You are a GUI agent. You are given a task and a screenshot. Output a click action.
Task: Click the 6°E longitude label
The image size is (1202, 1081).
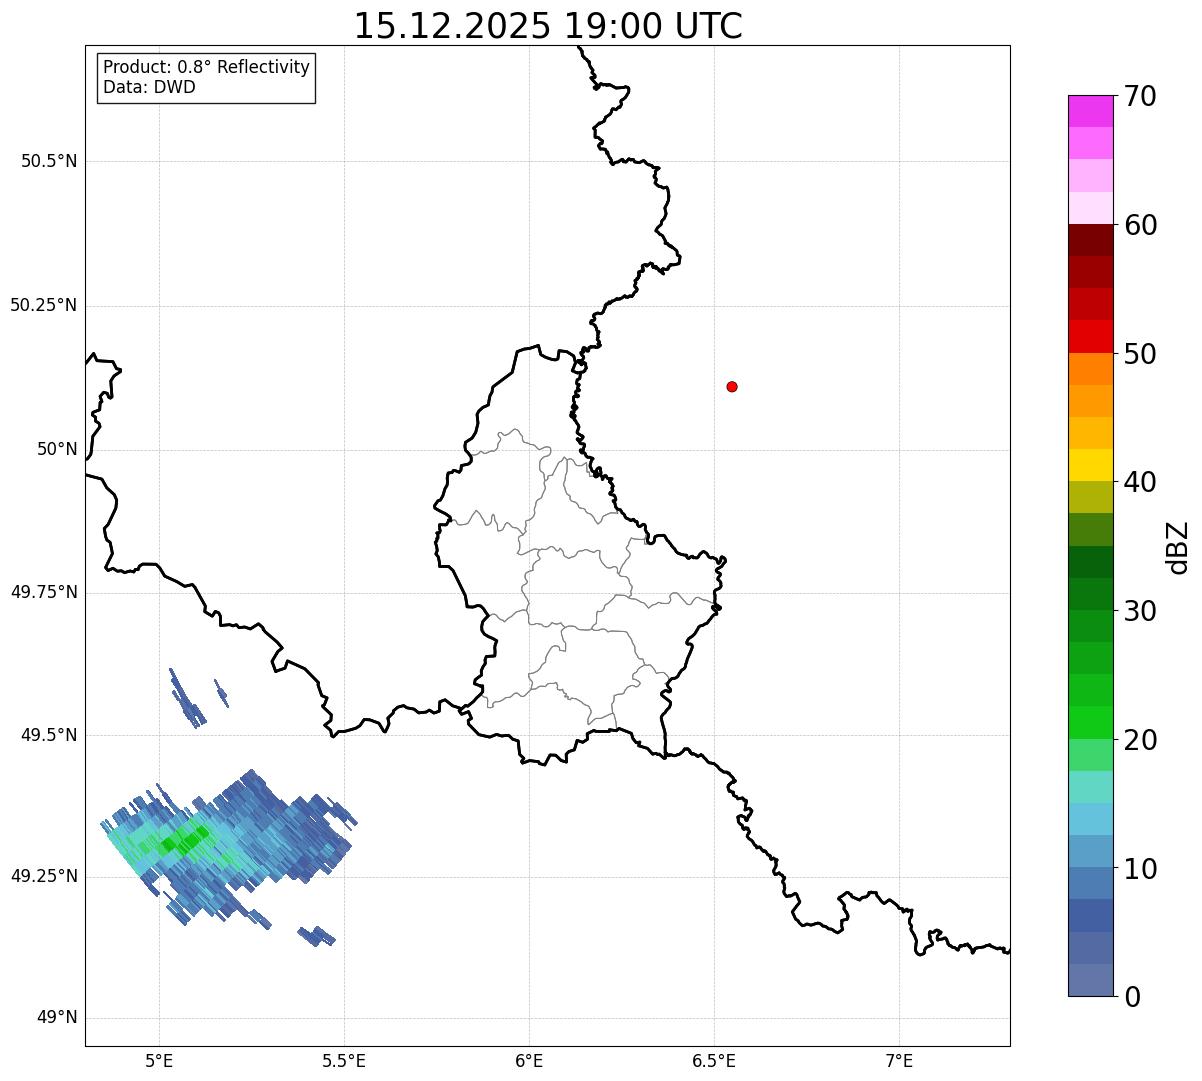pos(529,1060)
